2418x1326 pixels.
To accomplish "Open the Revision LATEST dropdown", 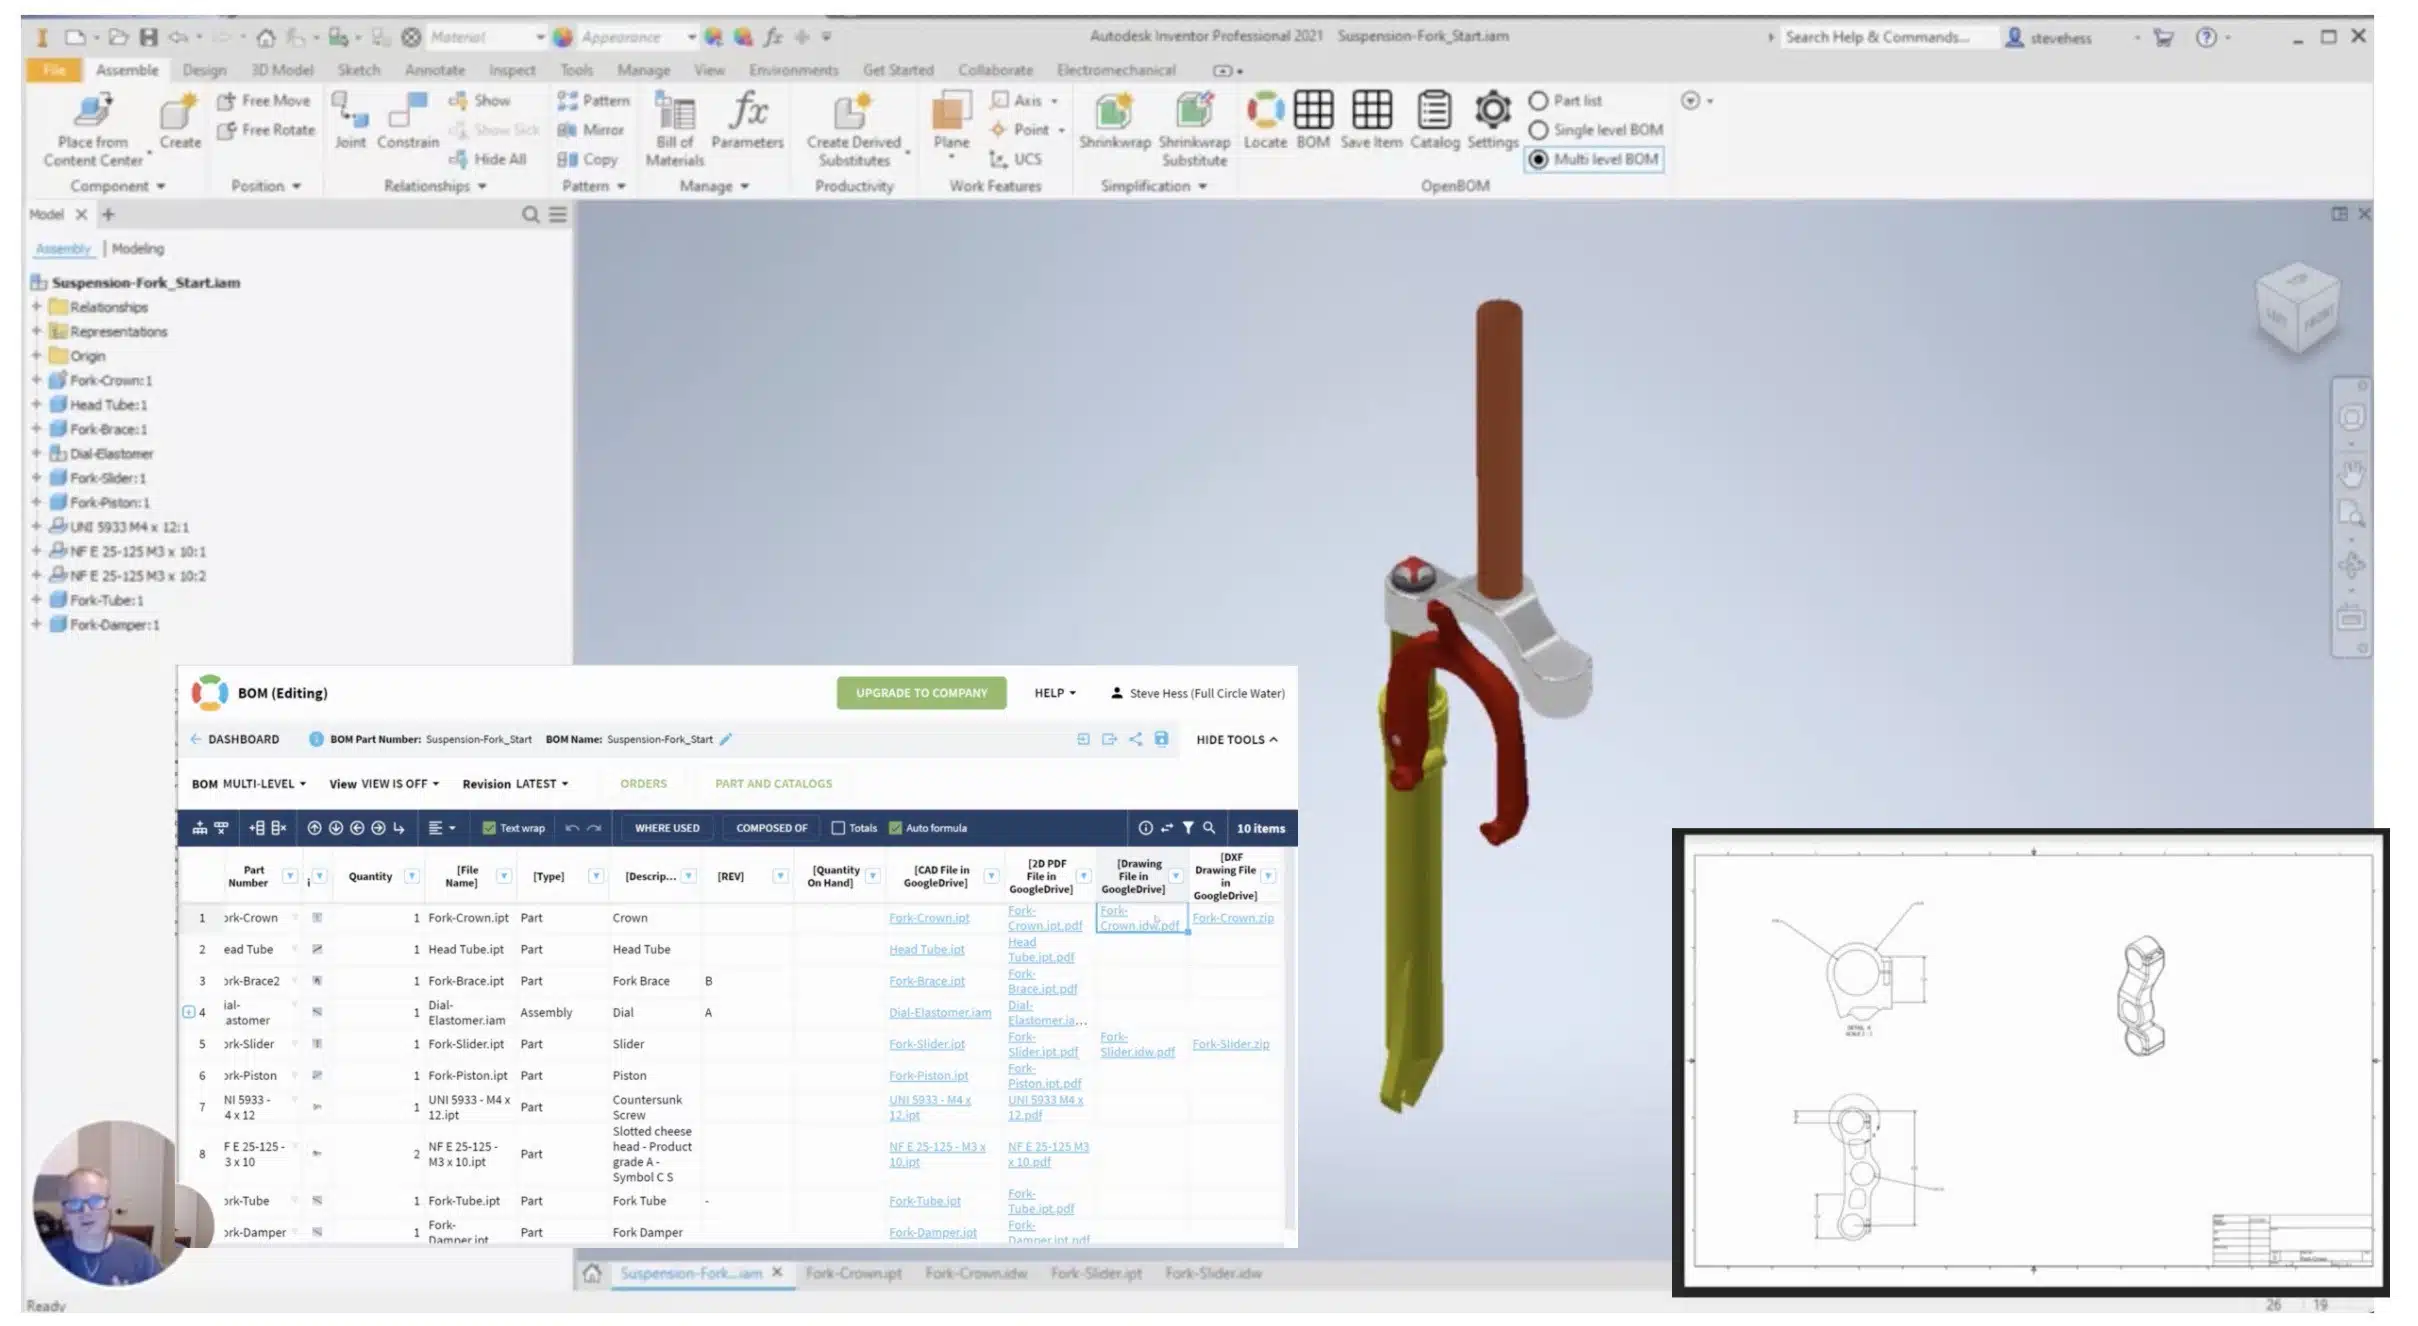I will click(x=515, y=784).
